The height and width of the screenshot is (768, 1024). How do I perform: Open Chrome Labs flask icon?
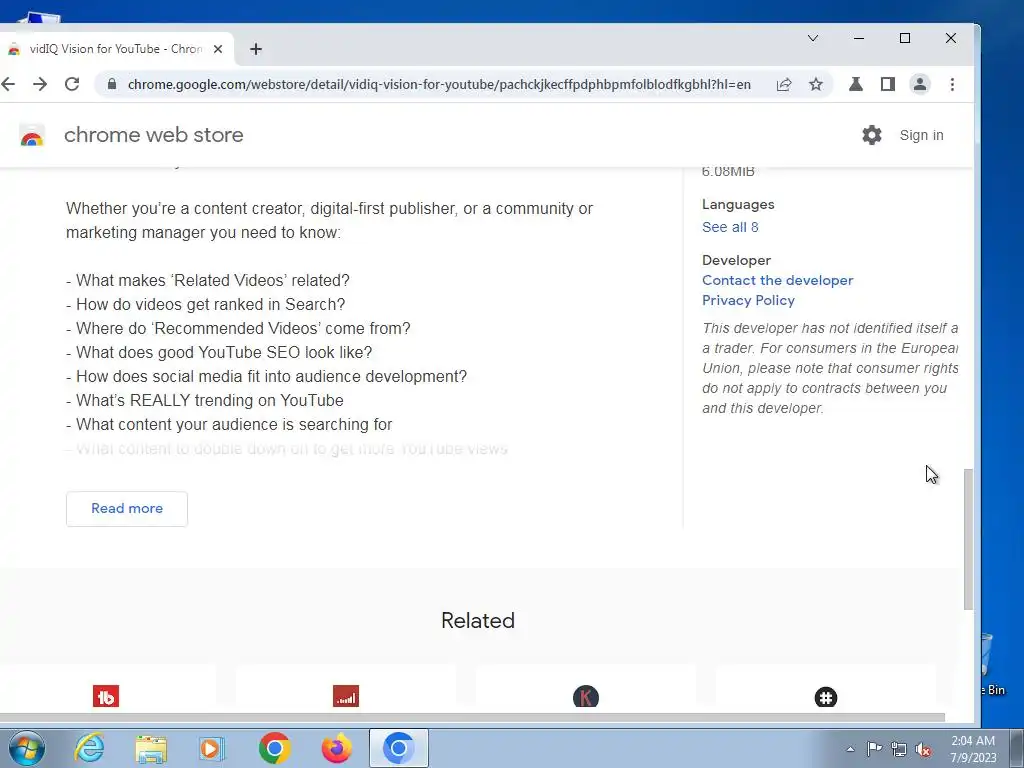(x=856, y=84)
